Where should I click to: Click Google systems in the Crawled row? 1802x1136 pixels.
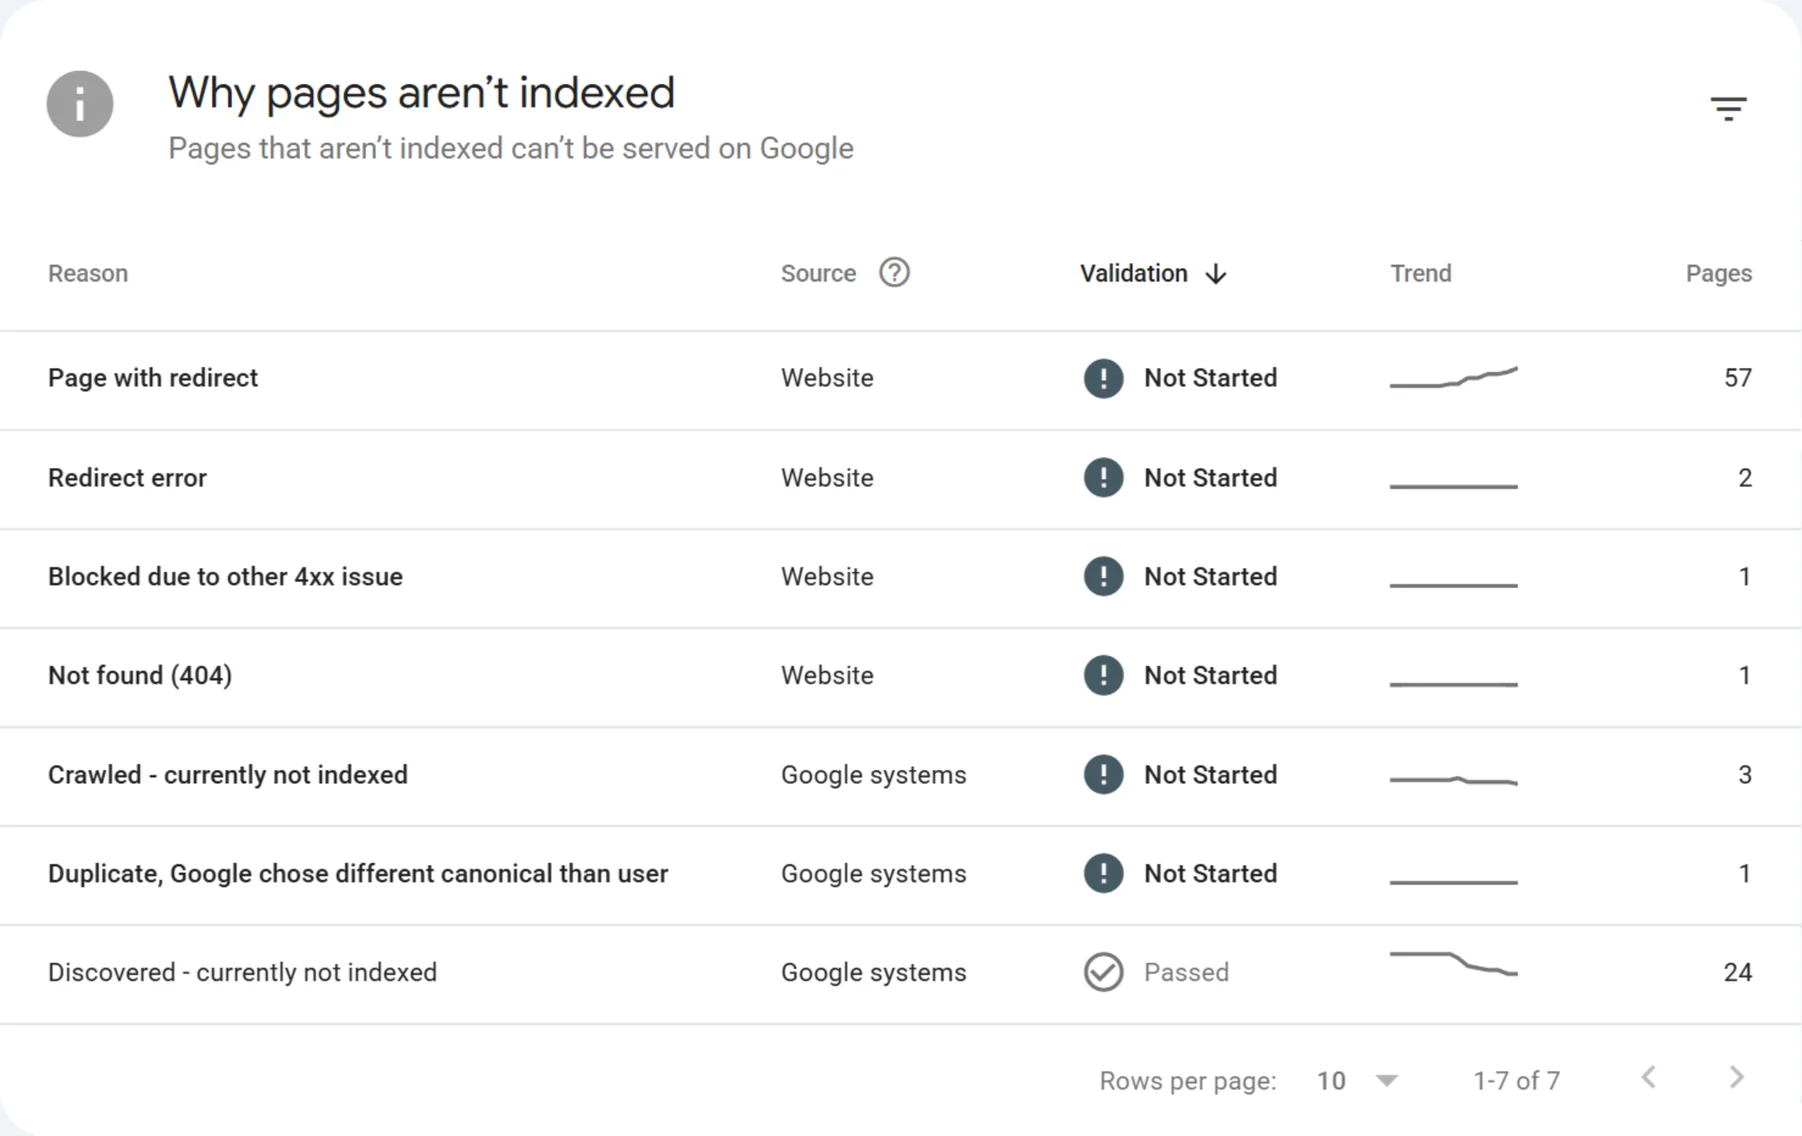pos(873,775)
